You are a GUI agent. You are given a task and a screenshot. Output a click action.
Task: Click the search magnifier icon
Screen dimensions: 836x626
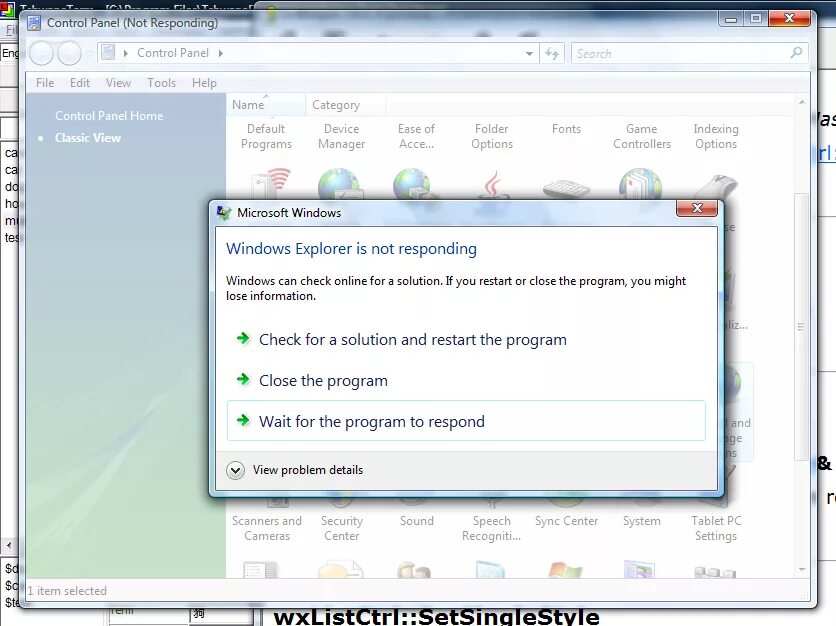tap(797, 53)
